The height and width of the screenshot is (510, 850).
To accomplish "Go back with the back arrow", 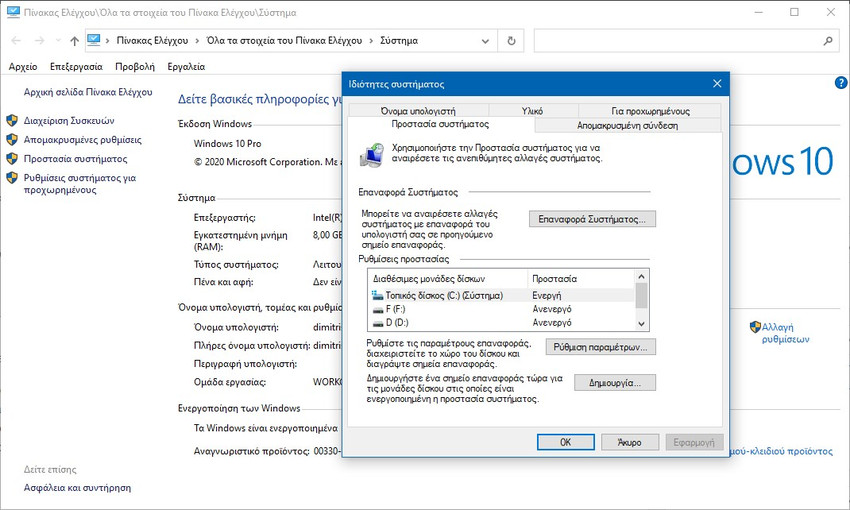I will coord(16,41).
